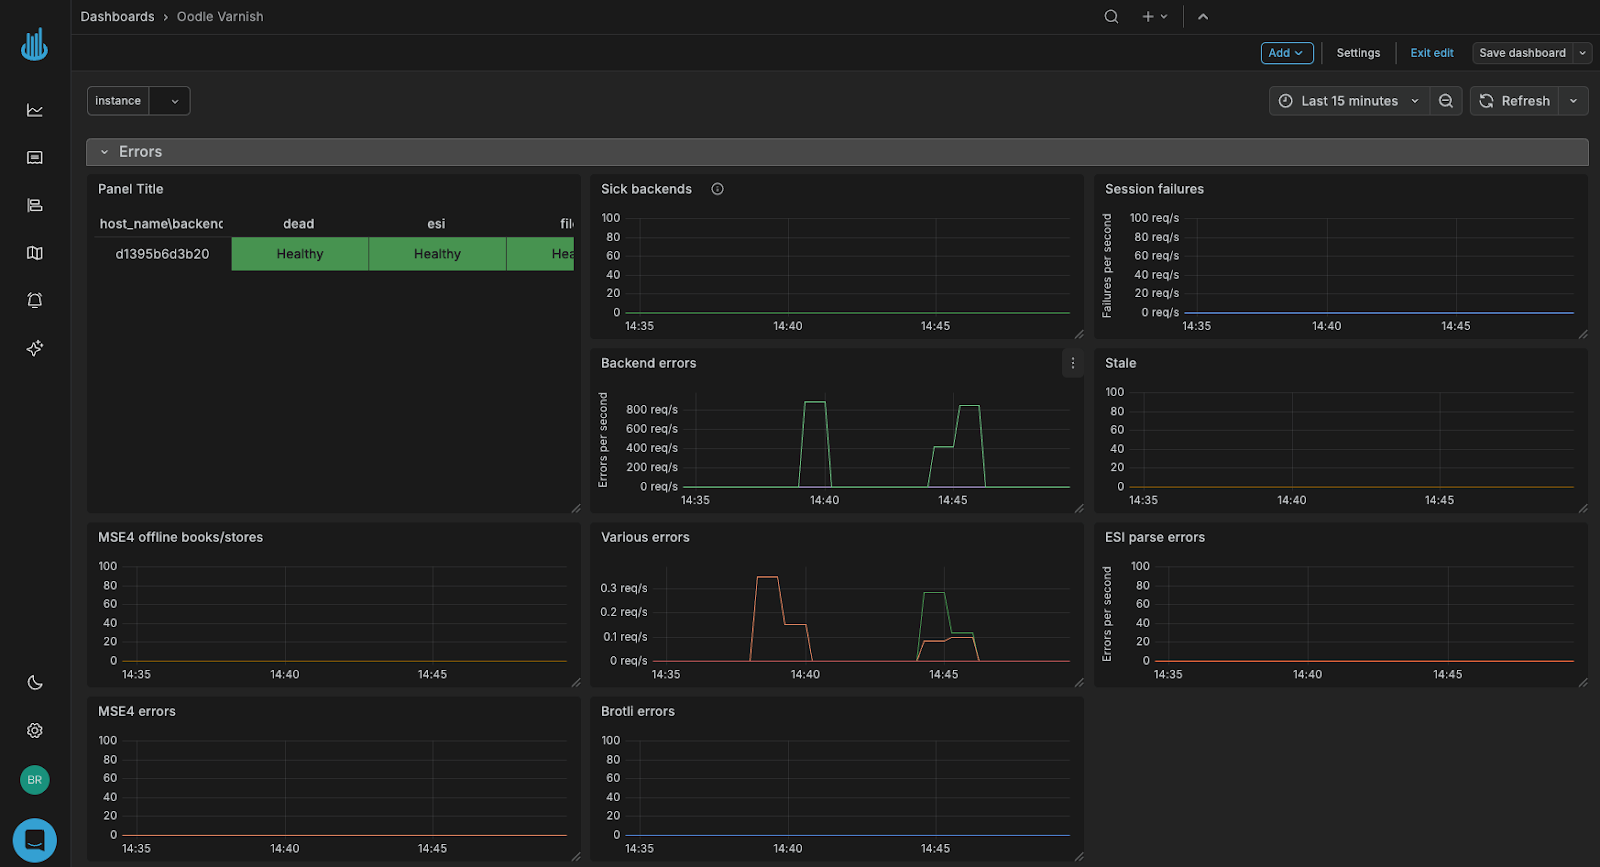Open the settings gear in sidebar

click(35, 731)
